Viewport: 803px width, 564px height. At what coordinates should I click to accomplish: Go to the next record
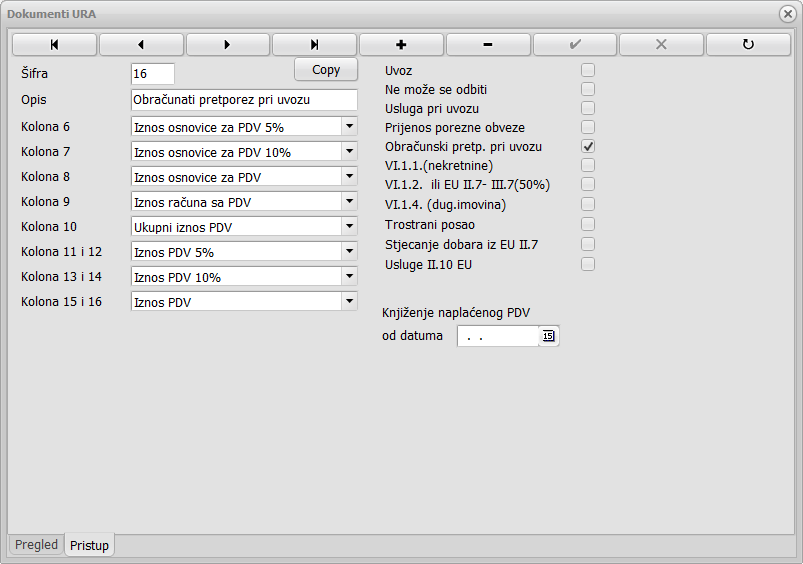coord(227,45)
